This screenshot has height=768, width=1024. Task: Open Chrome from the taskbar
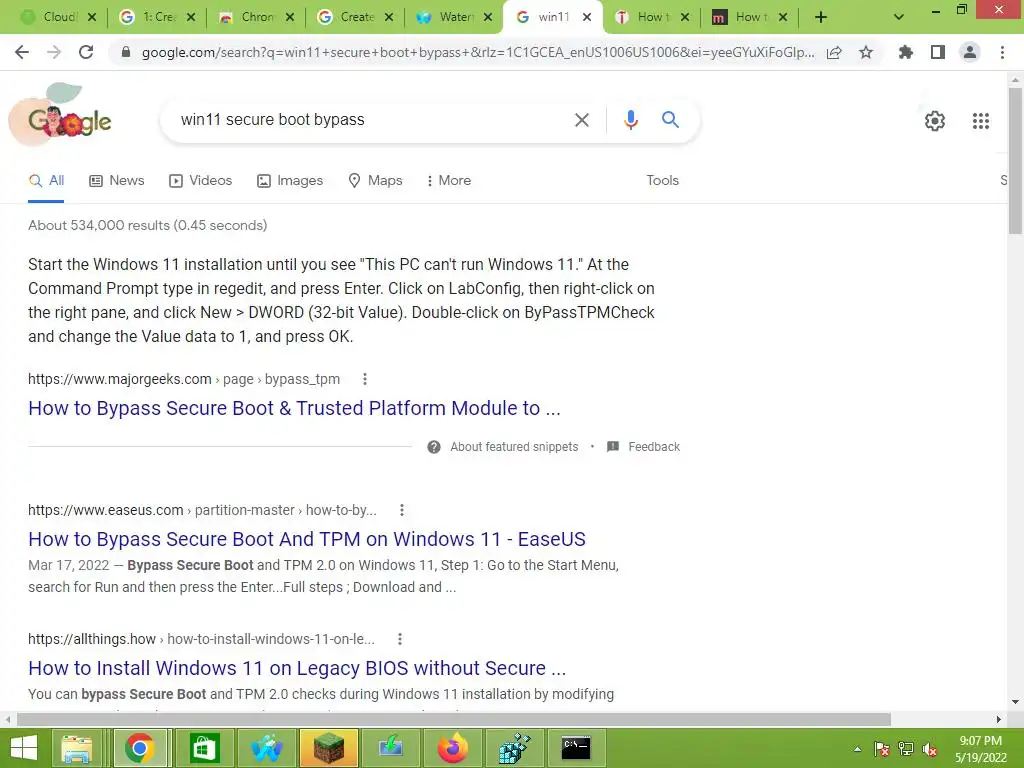(x=140, y=748)
